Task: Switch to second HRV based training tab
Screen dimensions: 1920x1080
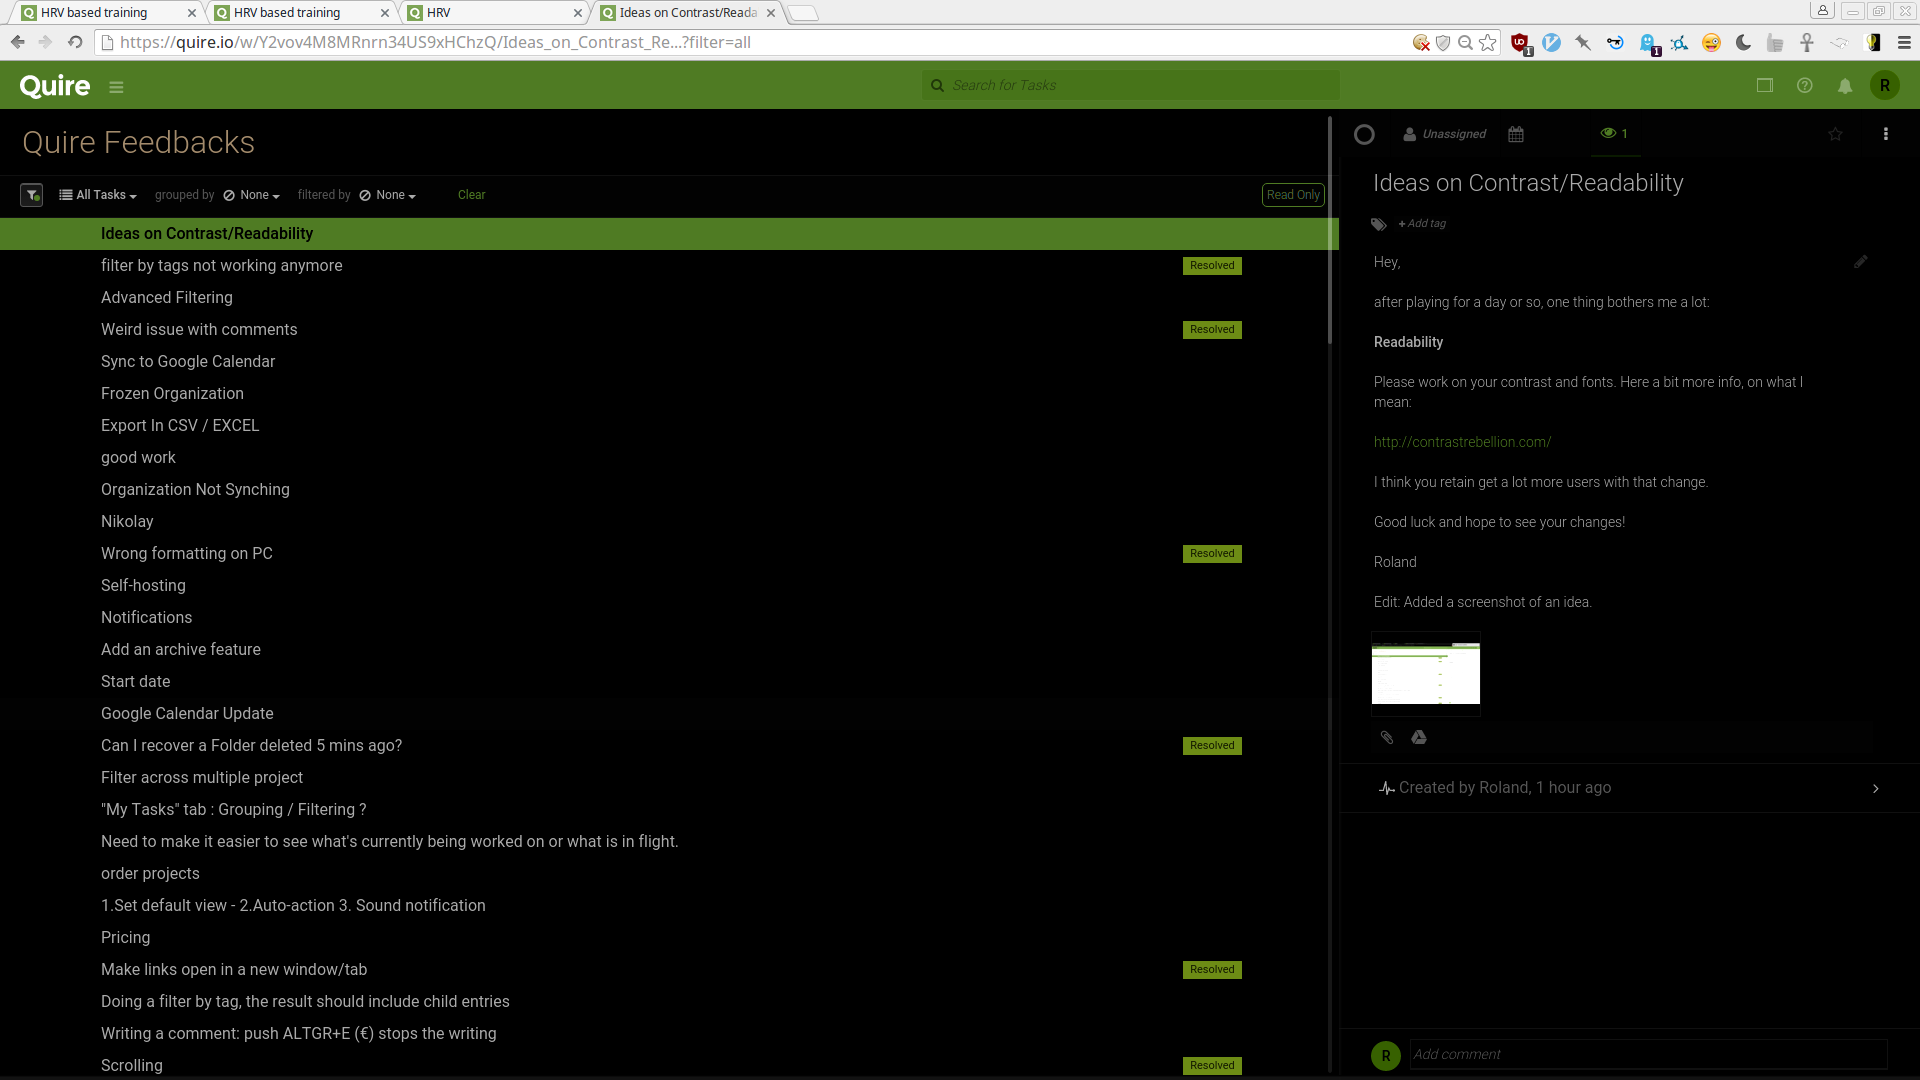Action: (x=298, y=13)
